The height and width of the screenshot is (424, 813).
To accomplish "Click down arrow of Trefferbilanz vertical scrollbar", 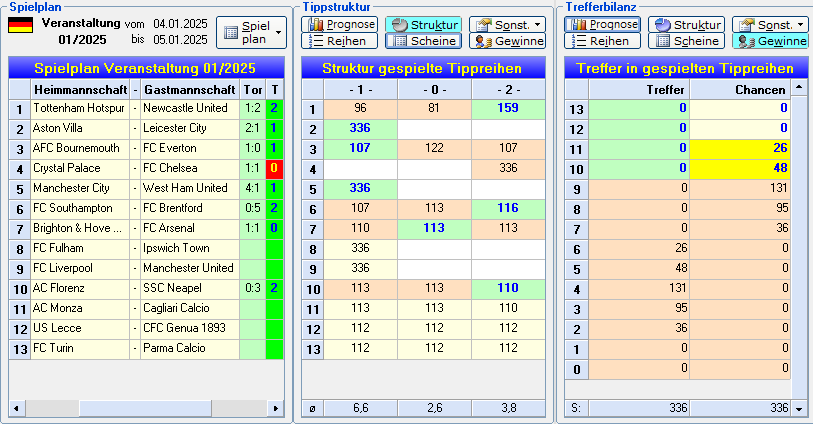I will click(x=799, y=409).
